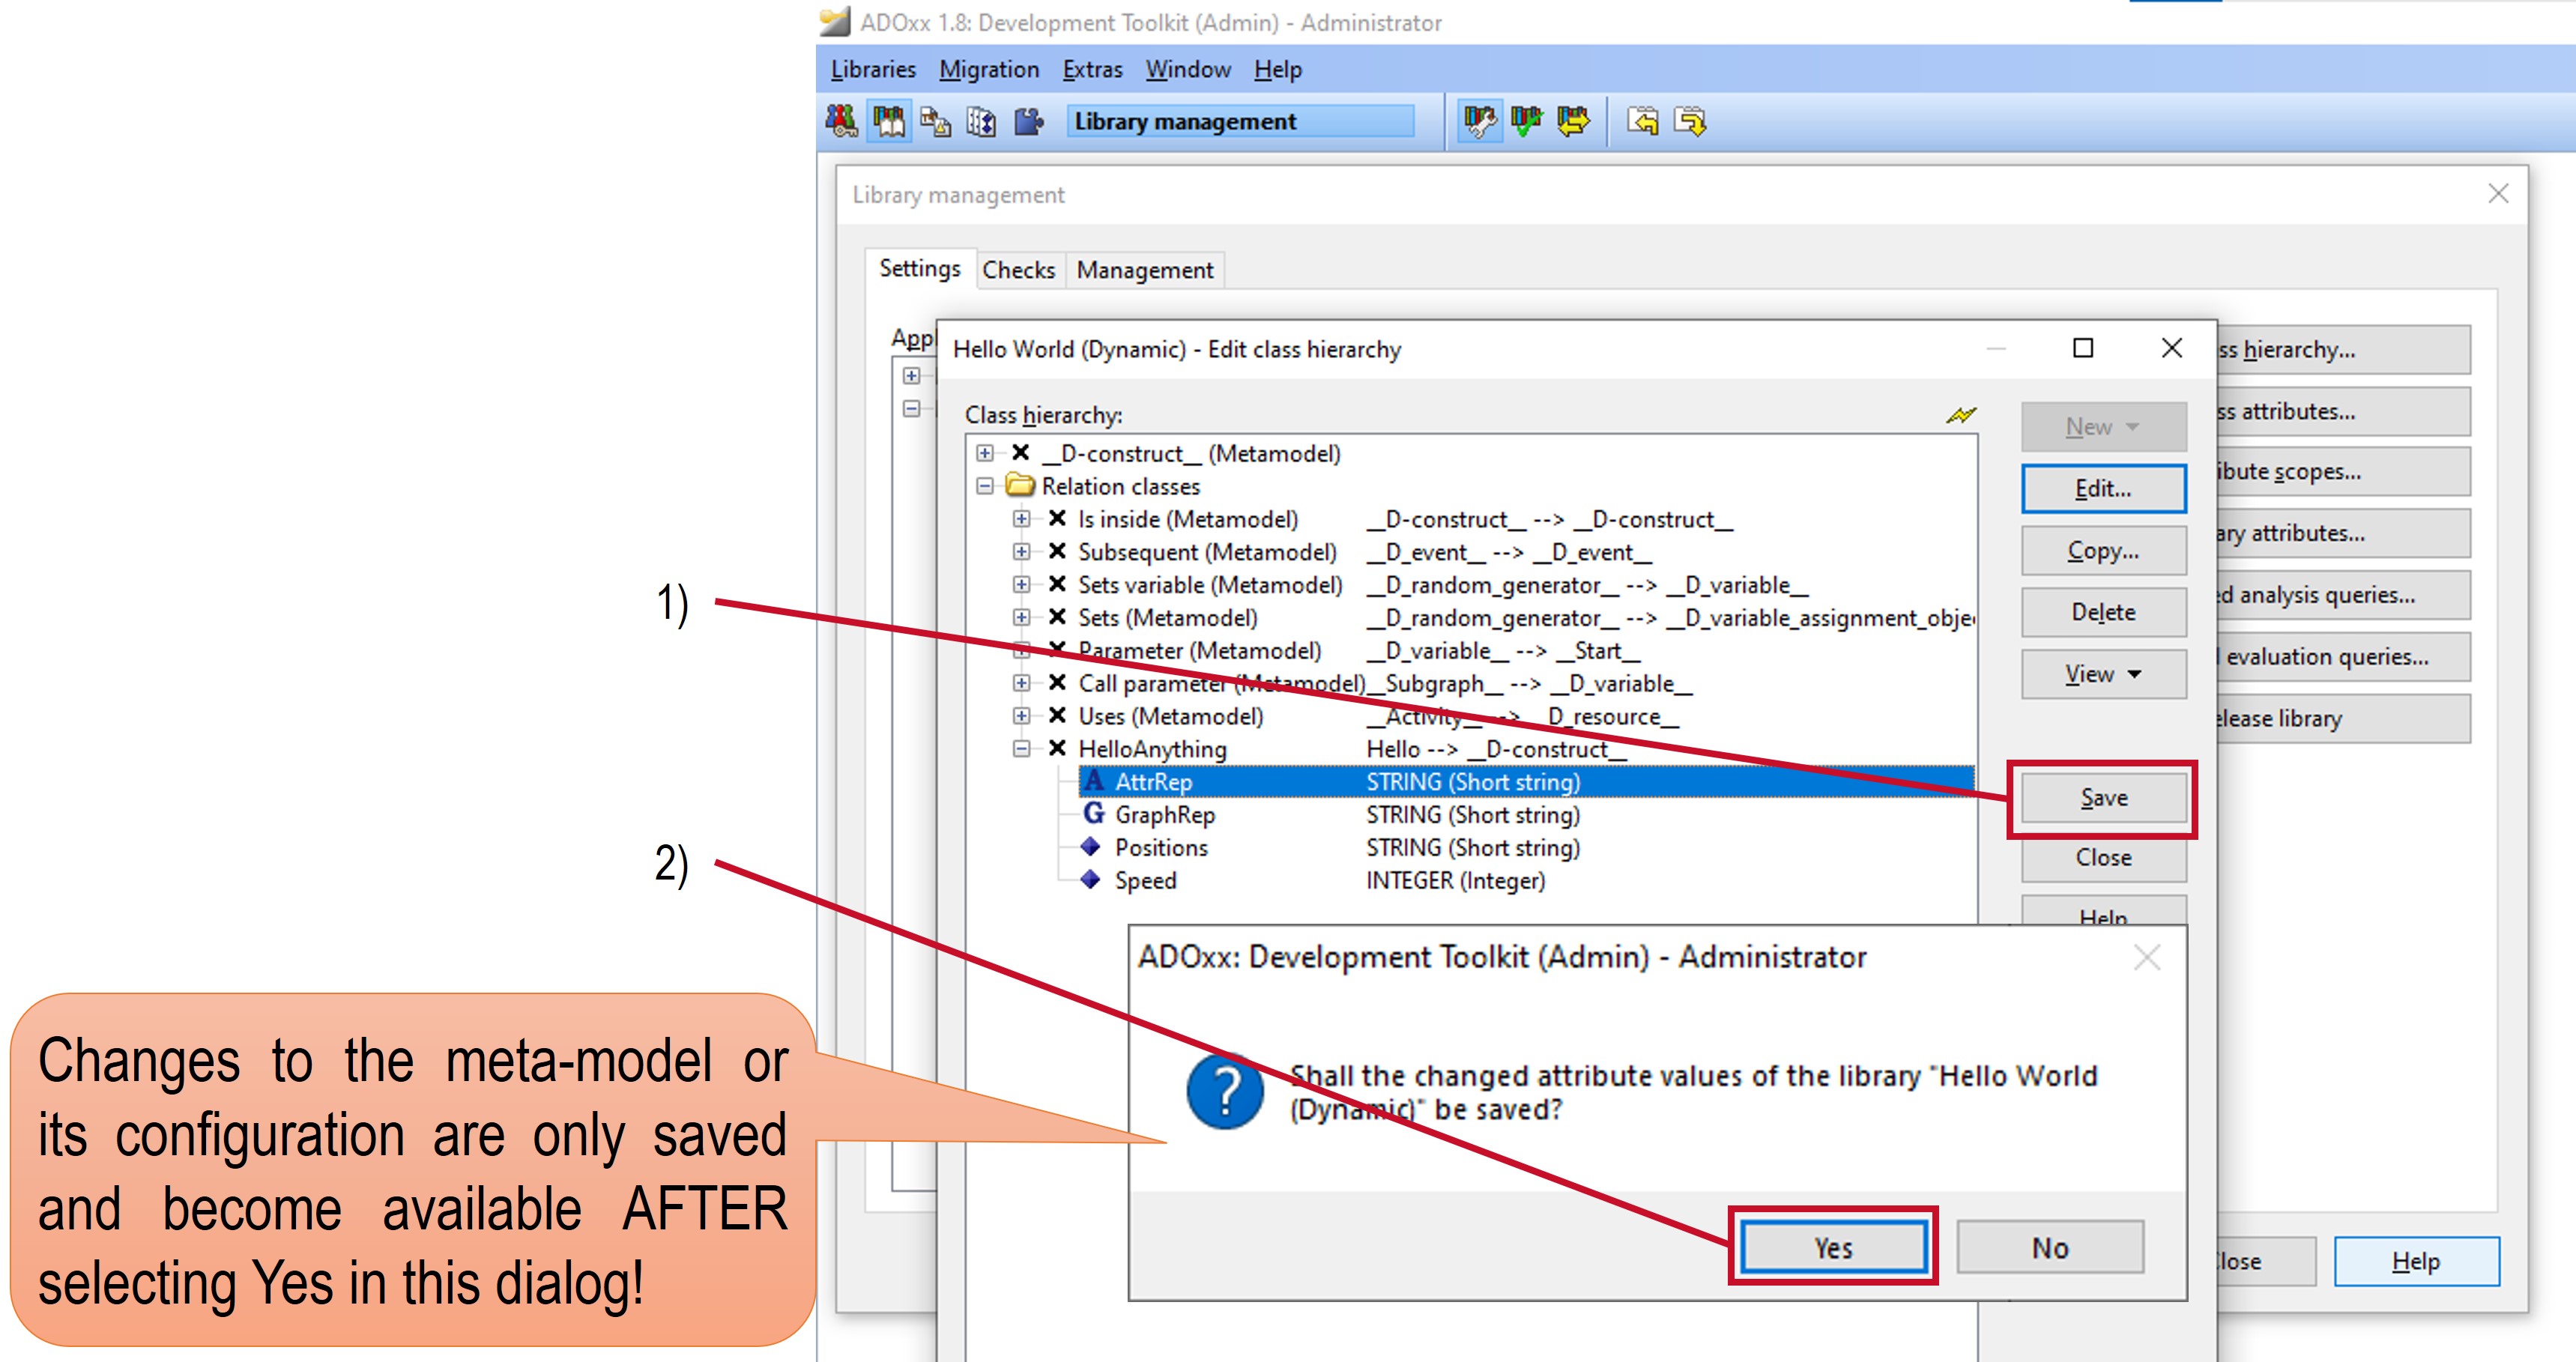This screenshot has width=2576, height=1362.
Task: Open the Libraries menu
Action: point(873,69)
